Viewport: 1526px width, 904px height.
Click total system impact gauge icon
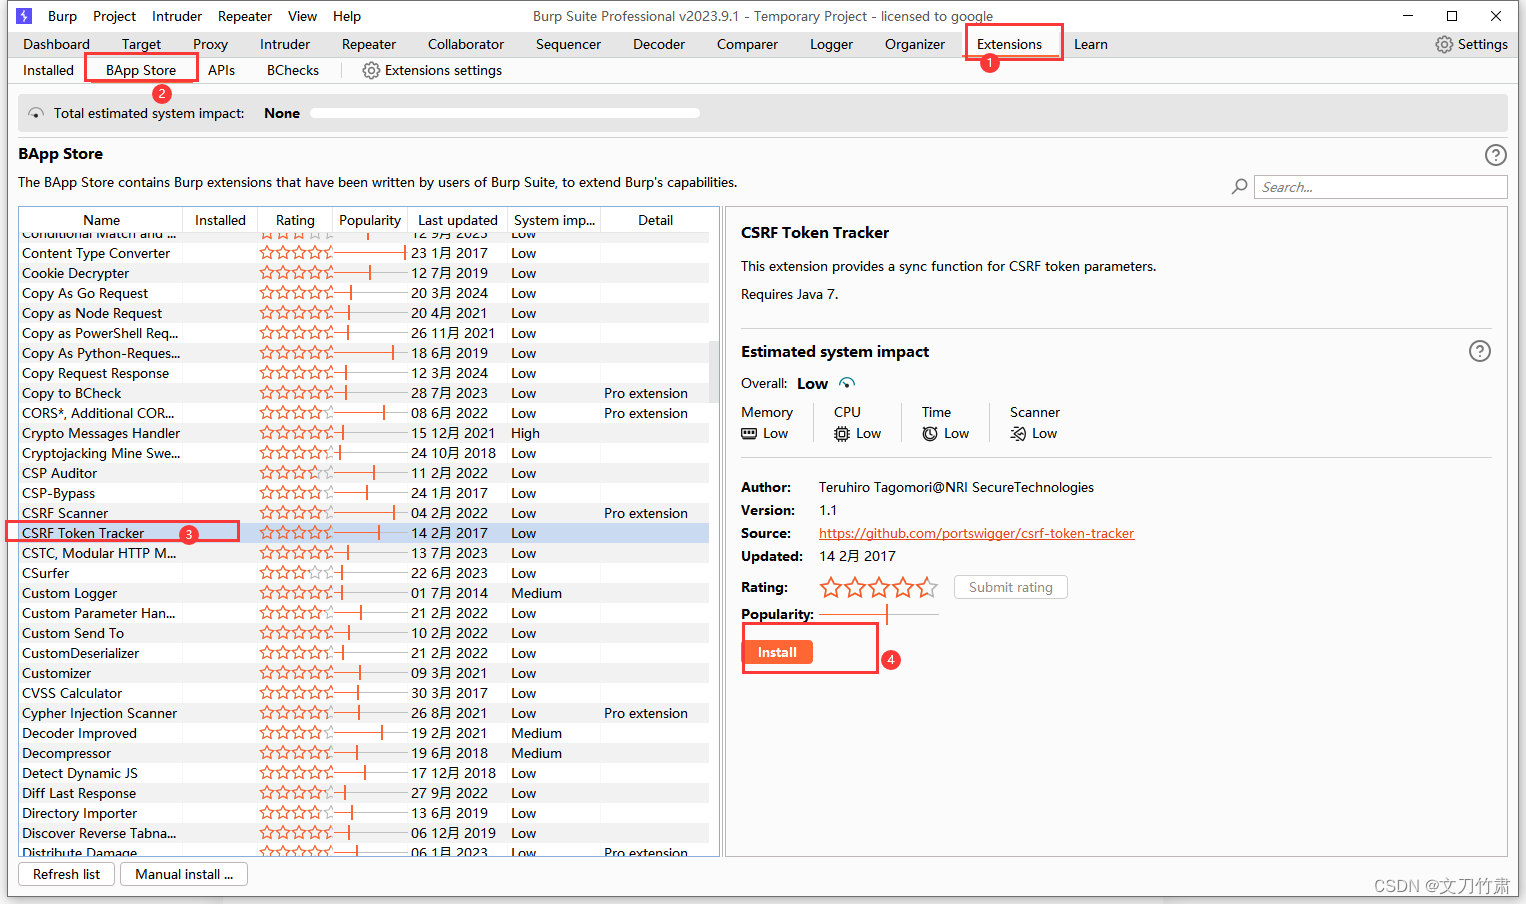click(x=36, y=113)
